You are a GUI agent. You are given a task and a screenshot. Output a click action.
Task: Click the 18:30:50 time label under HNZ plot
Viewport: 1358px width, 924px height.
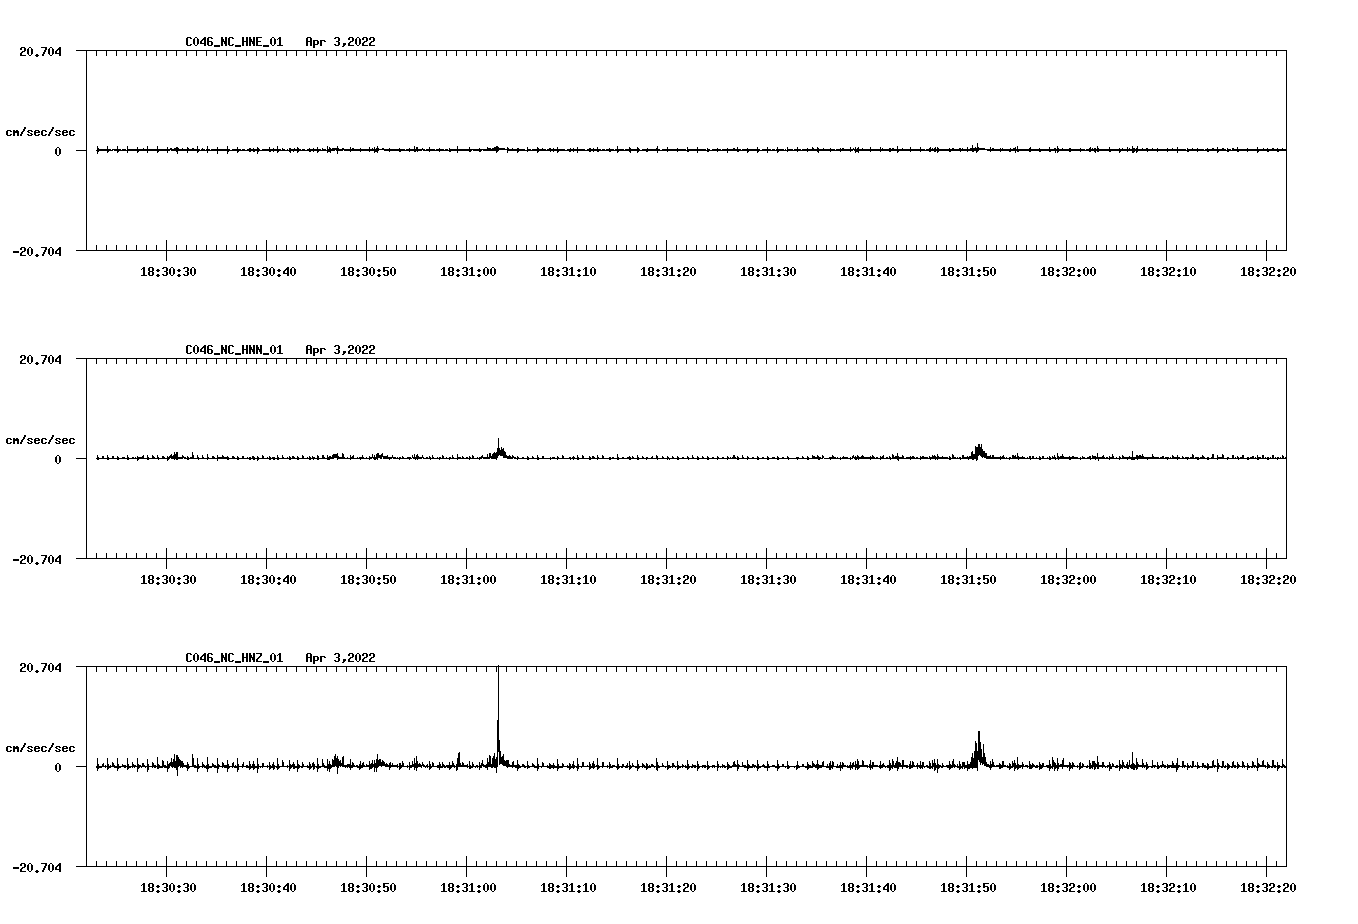click(x=368, y=888)
